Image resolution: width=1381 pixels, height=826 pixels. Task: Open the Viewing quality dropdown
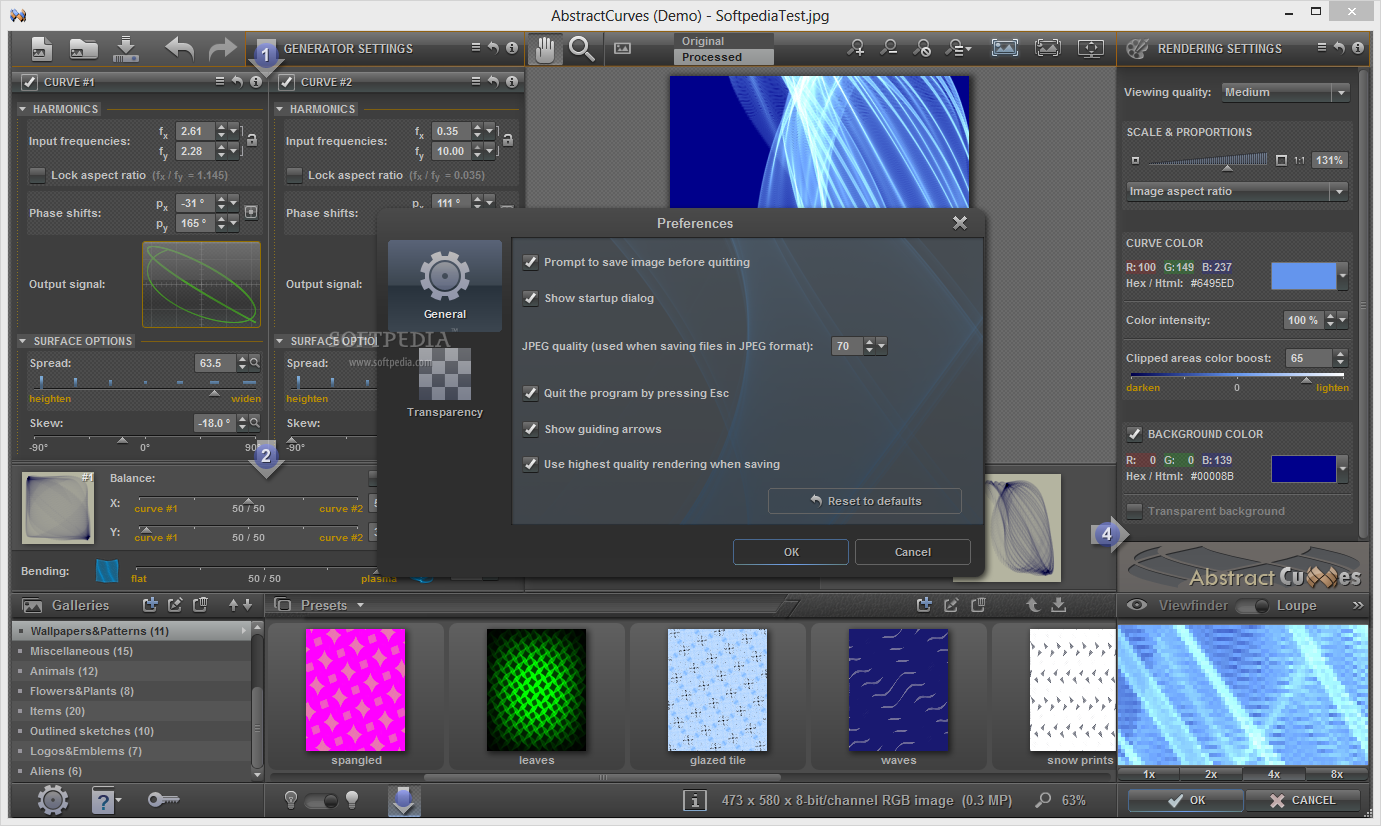[1286, 92]
